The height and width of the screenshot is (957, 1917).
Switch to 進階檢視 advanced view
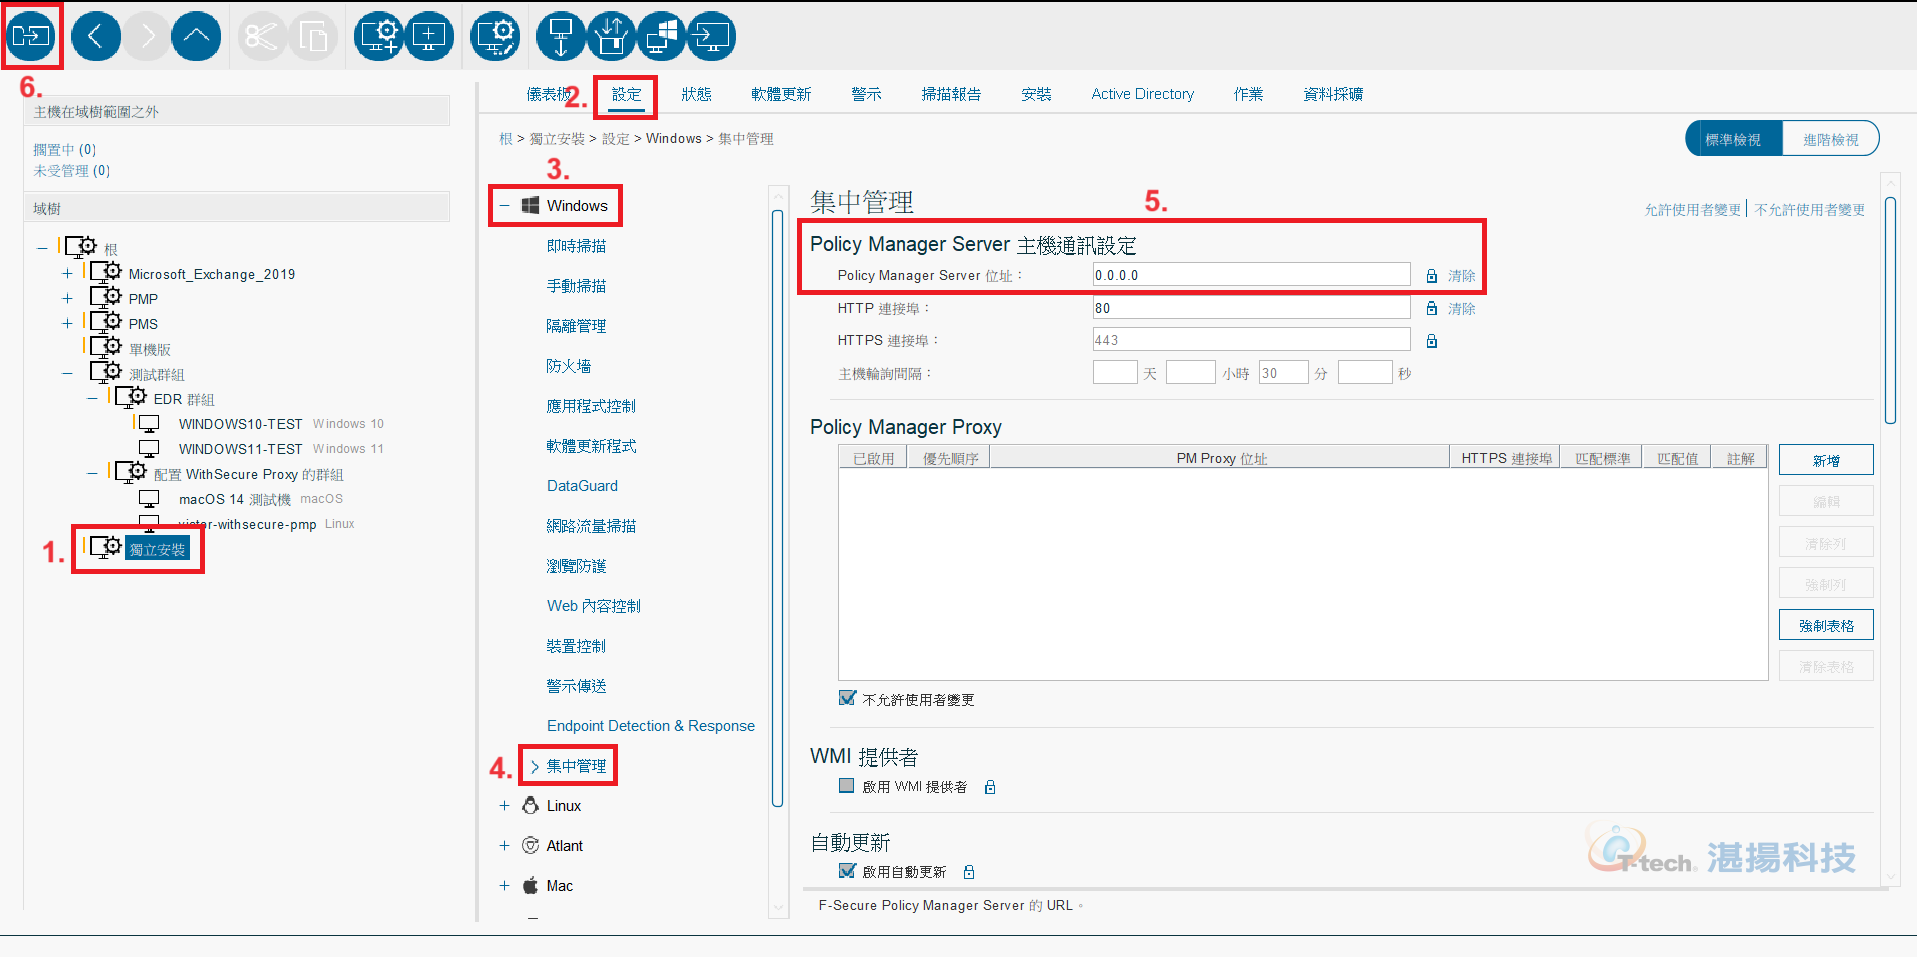tap(1830, 139)
